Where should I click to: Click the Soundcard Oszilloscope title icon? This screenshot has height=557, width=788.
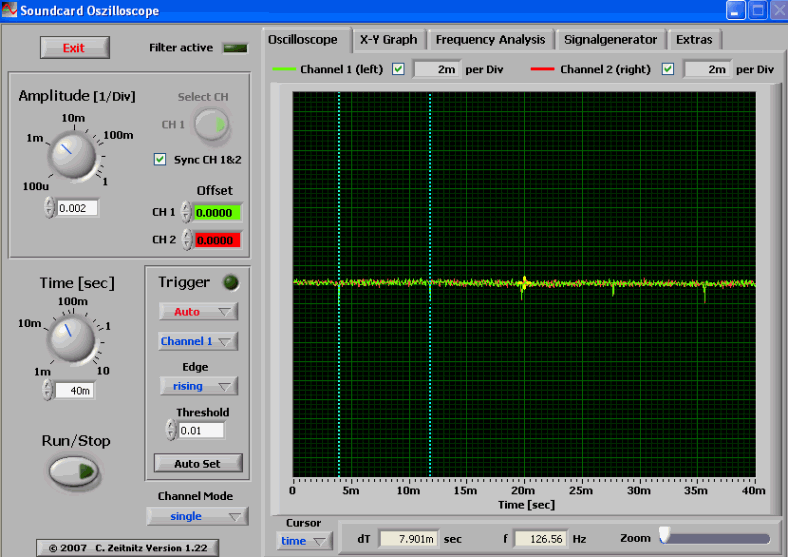(x=9, y=10)
